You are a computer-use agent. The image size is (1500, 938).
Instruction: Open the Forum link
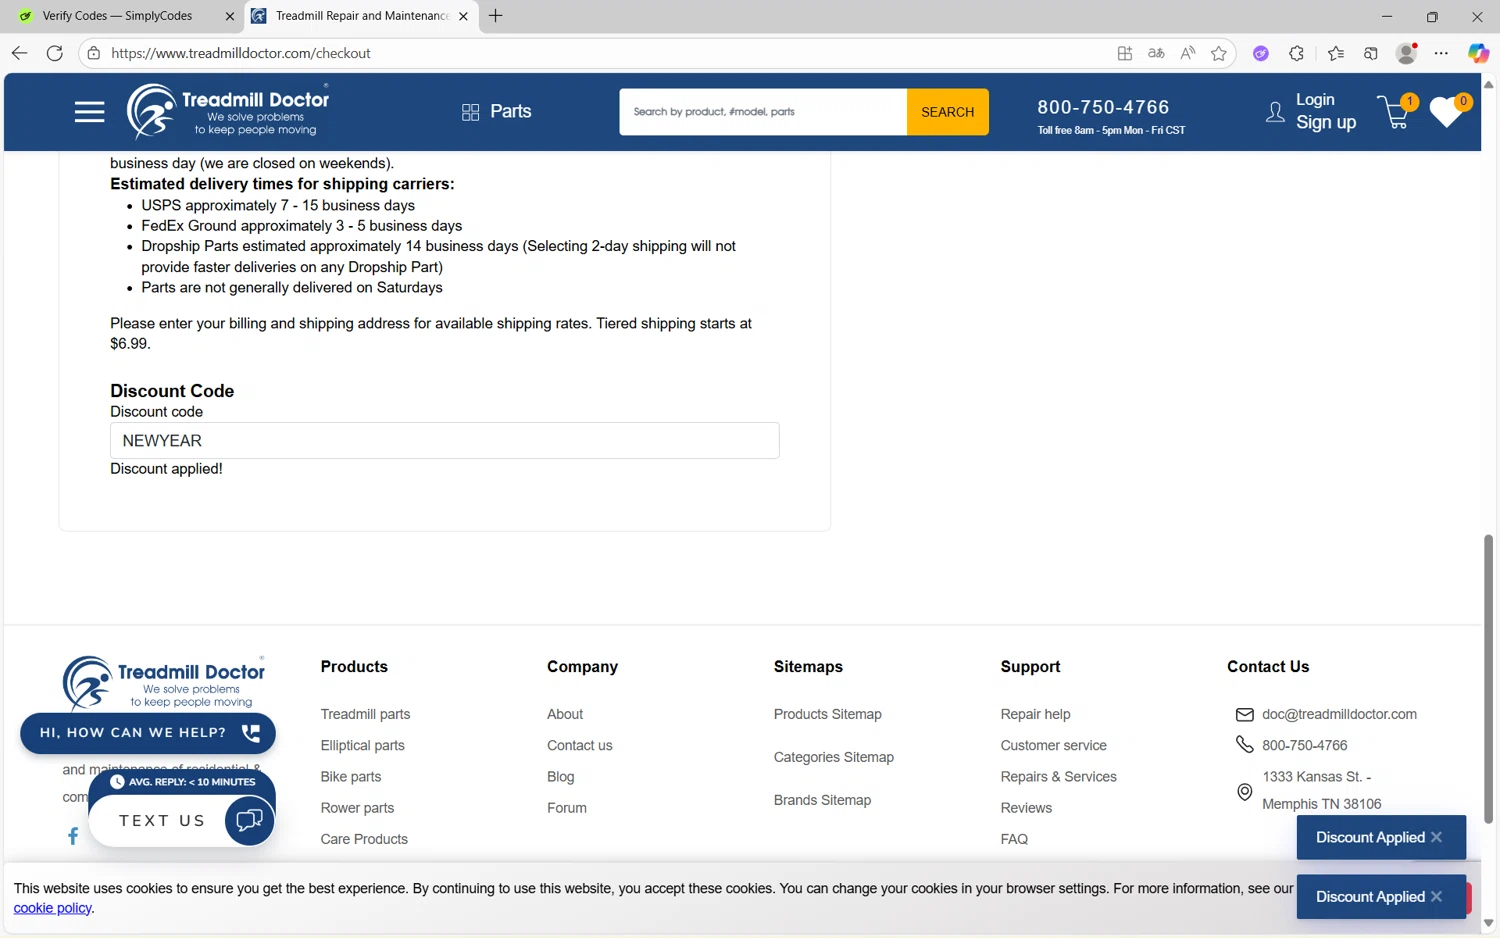567,808
